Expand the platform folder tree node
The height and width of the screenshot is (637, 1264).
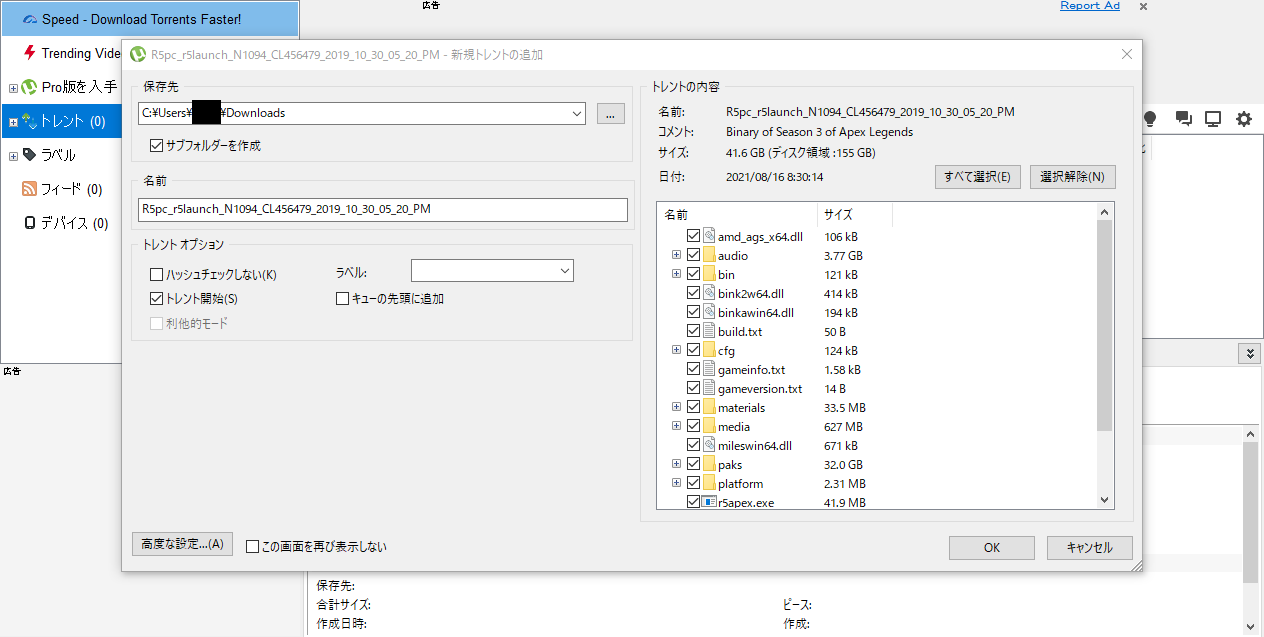tap(677, 483)
